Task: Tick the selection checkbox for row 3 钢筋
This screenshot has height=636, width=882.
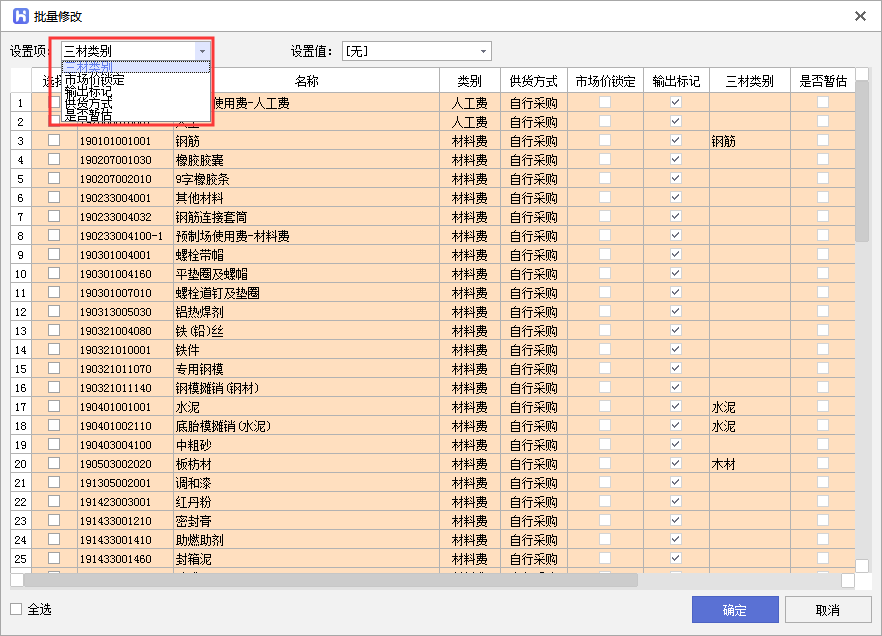Action: pos(54,141)
